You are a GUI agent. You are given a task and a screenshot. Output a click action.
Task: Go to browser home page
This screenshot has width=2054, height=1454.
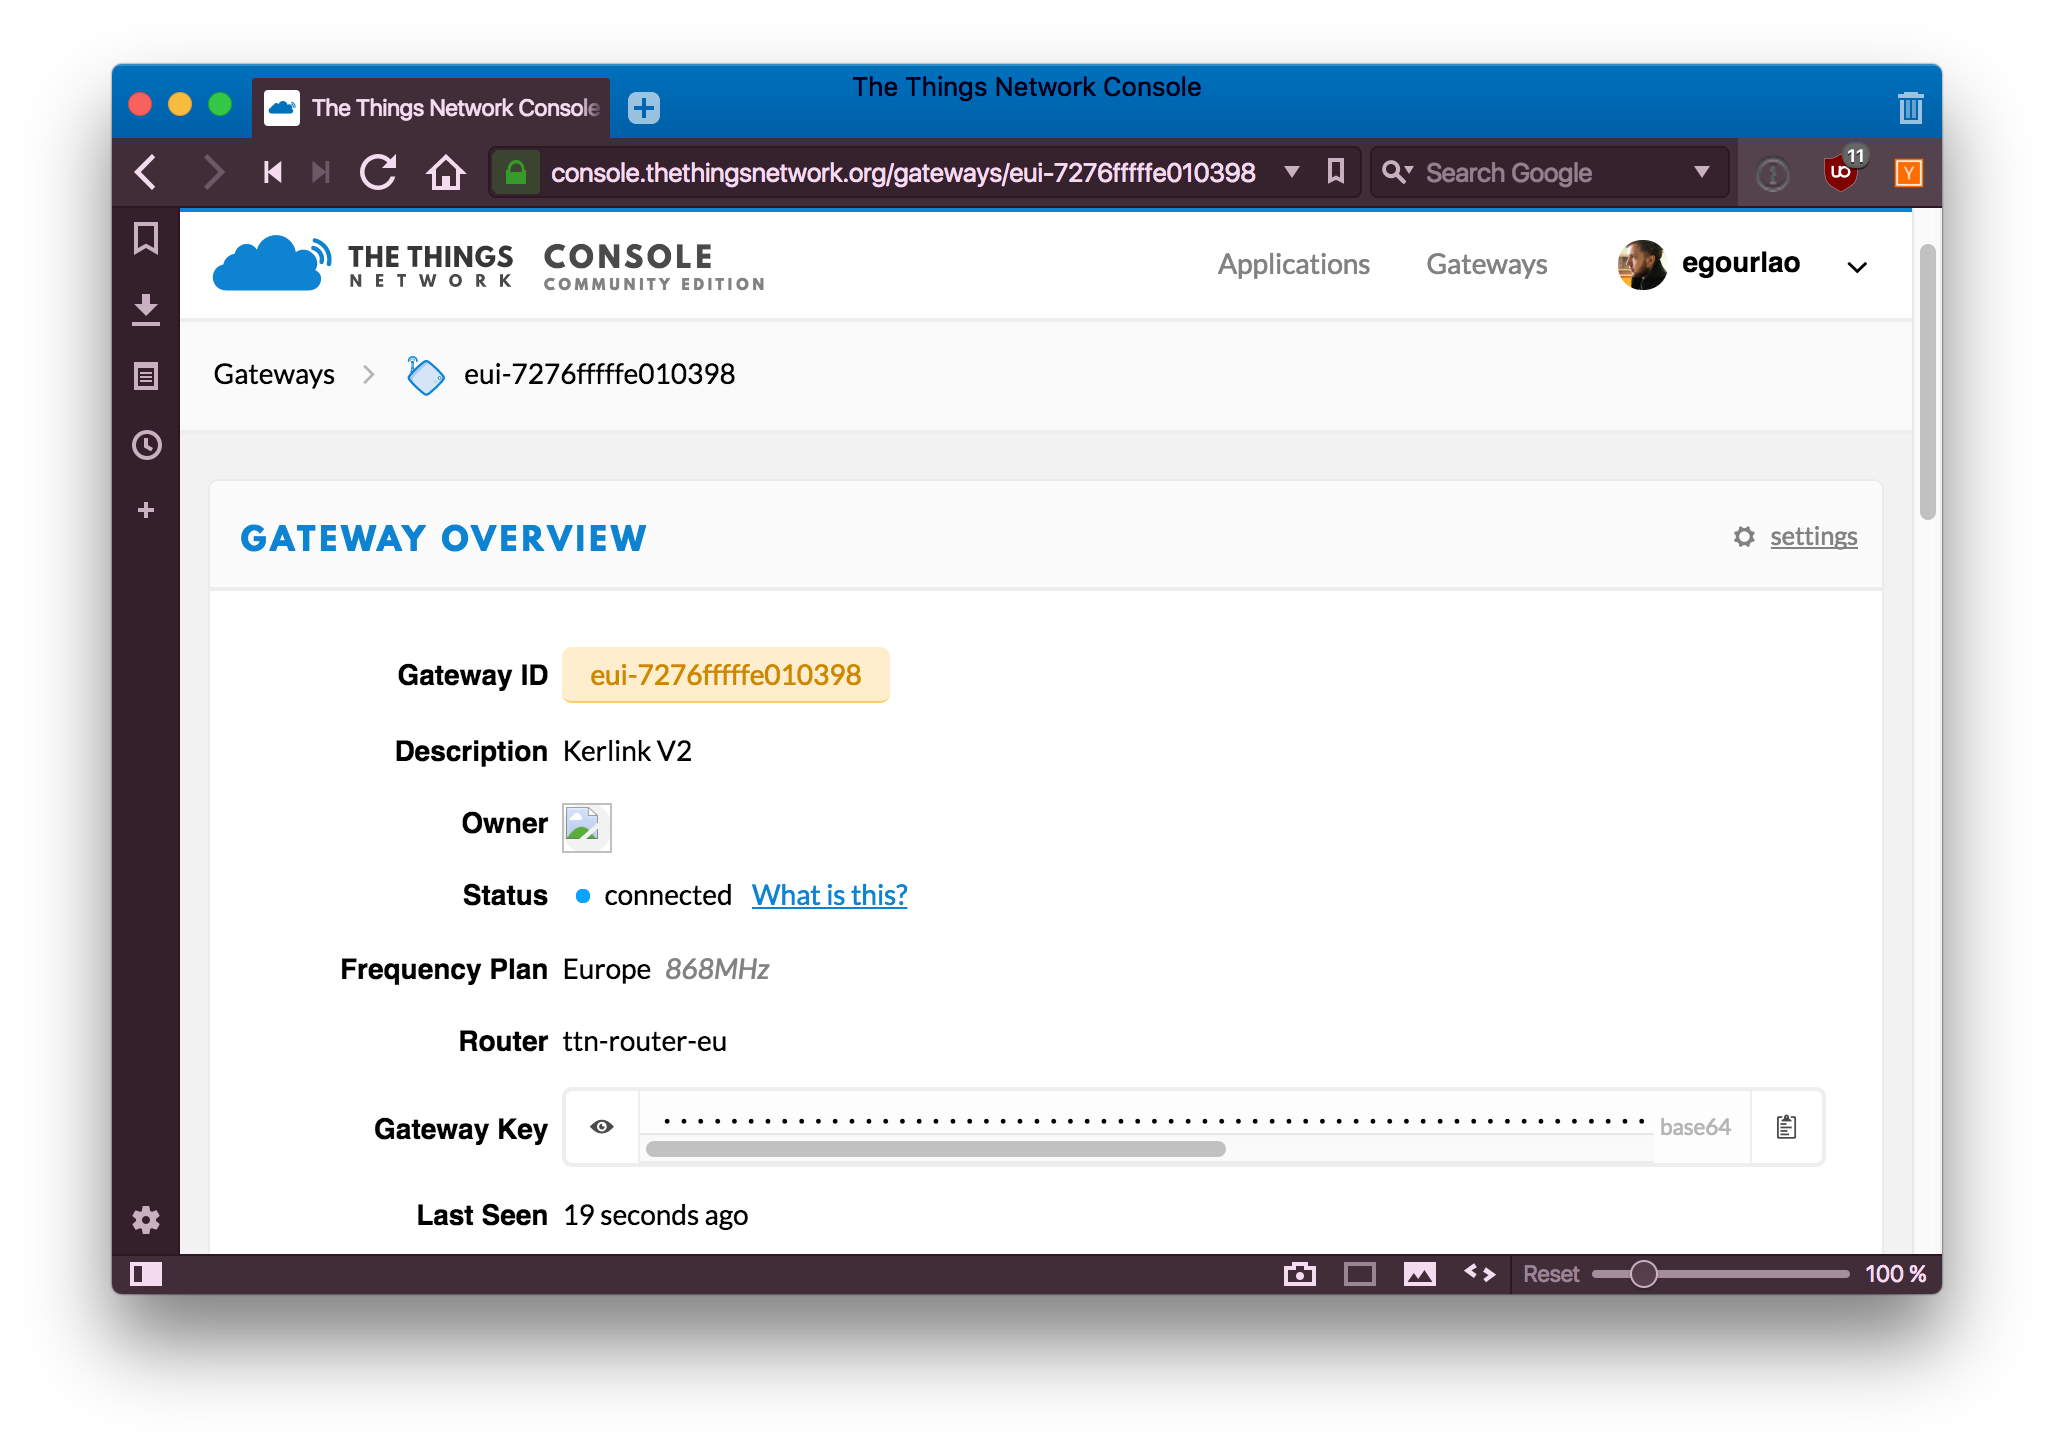click(x=446, y=172)
